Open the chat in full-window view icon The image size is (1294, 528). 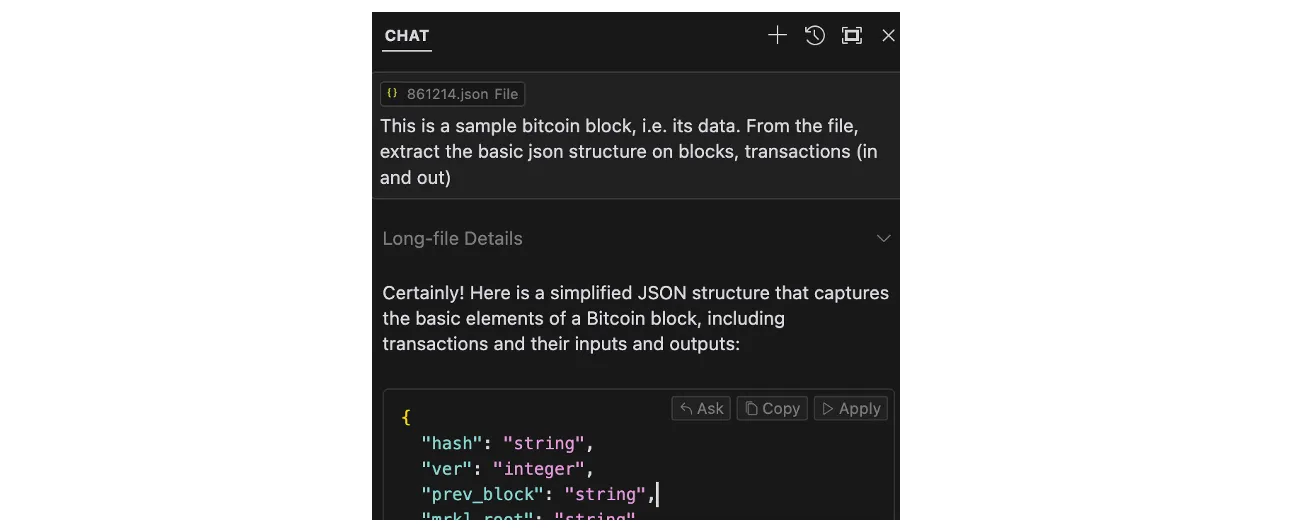click(852, 36)
